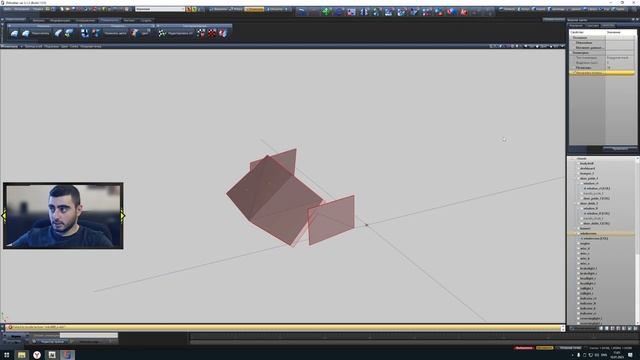Select bumper_f in the scene tree

pyautogui.click(x=587, y=173)
